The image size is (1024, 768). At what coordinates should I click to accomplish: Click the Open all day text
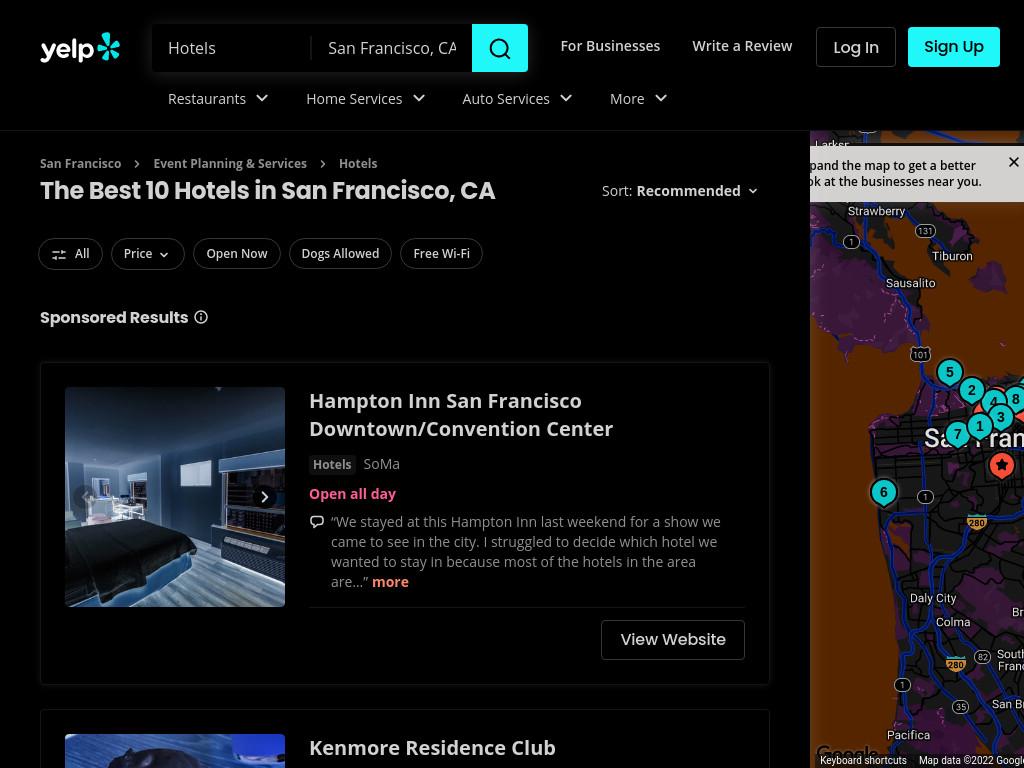(x=353, y=494)
